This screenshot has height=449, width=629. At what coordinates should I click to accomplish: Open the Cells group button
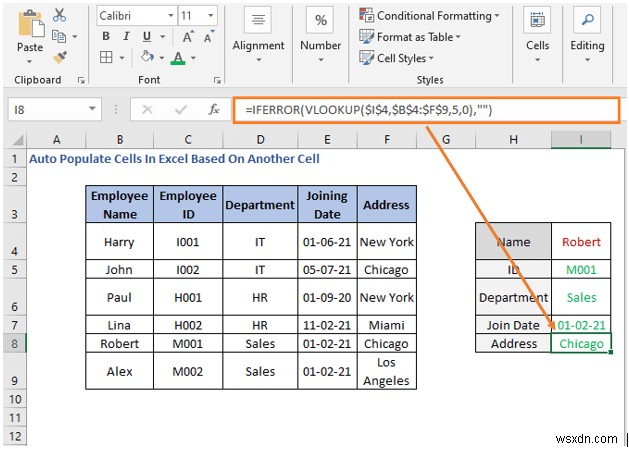click(x=537, y=34)
